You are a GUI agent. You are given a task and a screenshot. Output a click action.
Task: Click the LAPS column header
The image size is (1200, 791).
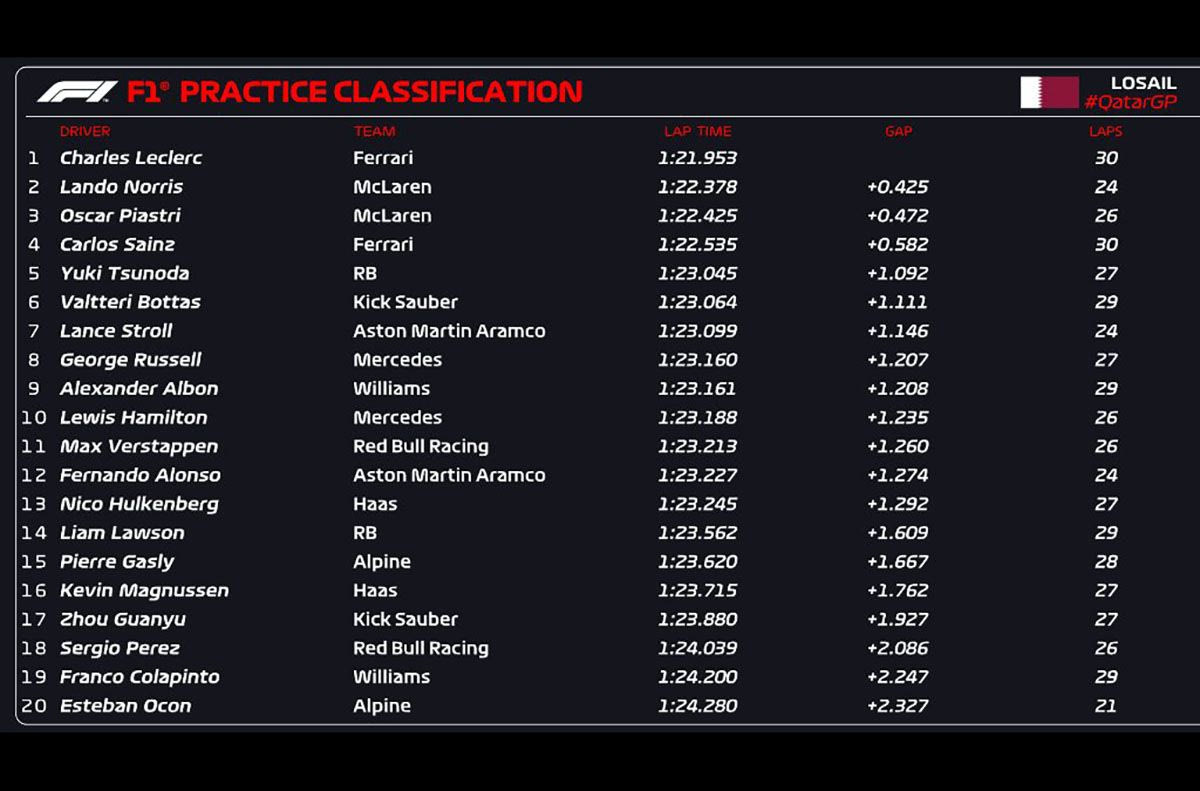tap(1105, 131)
